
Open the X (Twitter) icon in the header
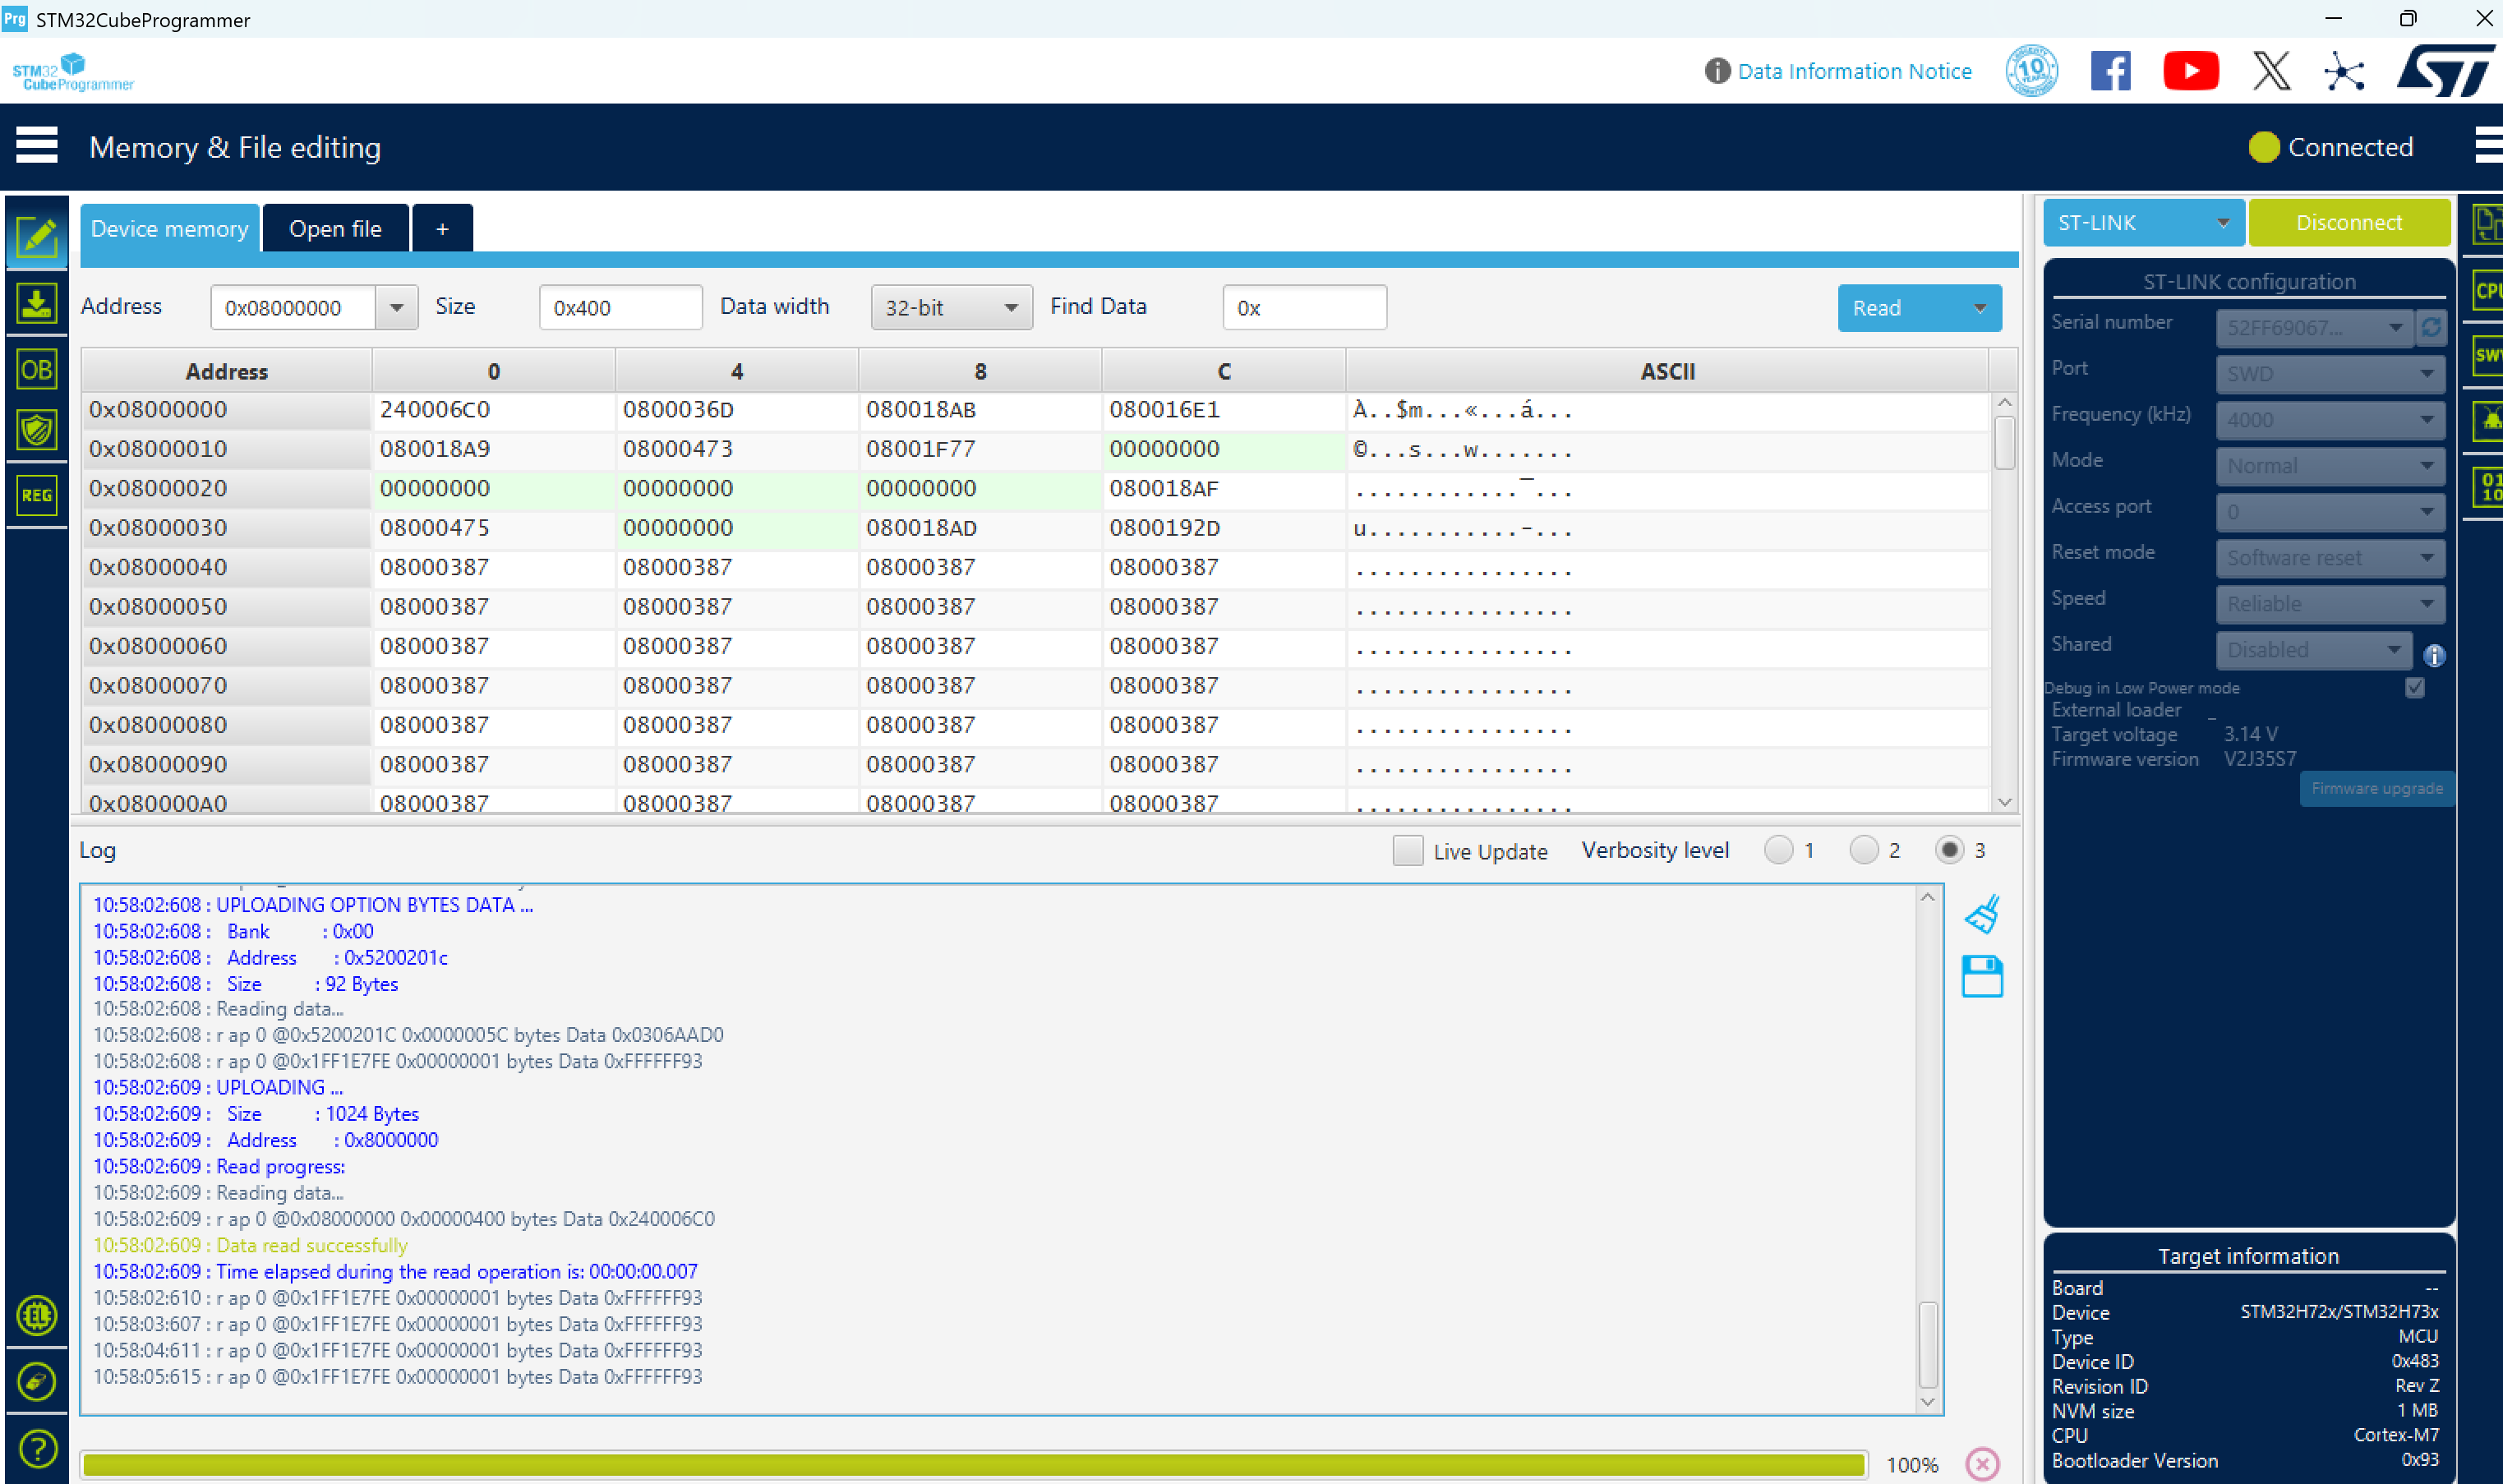[x=2271, y=71]
